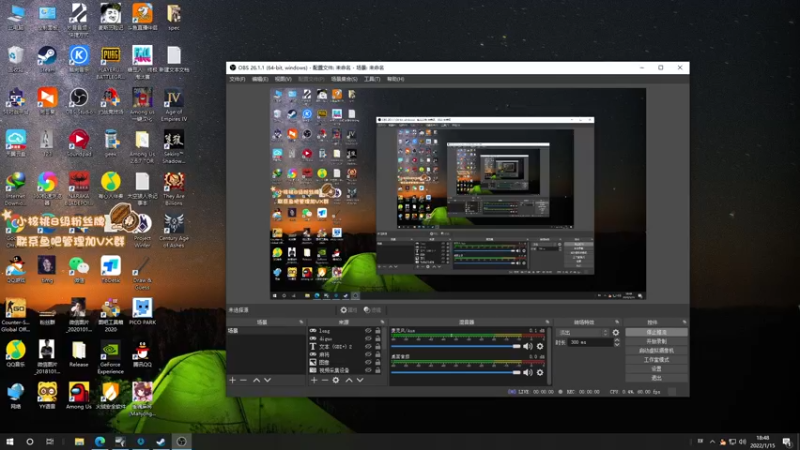Open microphone/Aux audio settings gear

(x=540, y=346)
